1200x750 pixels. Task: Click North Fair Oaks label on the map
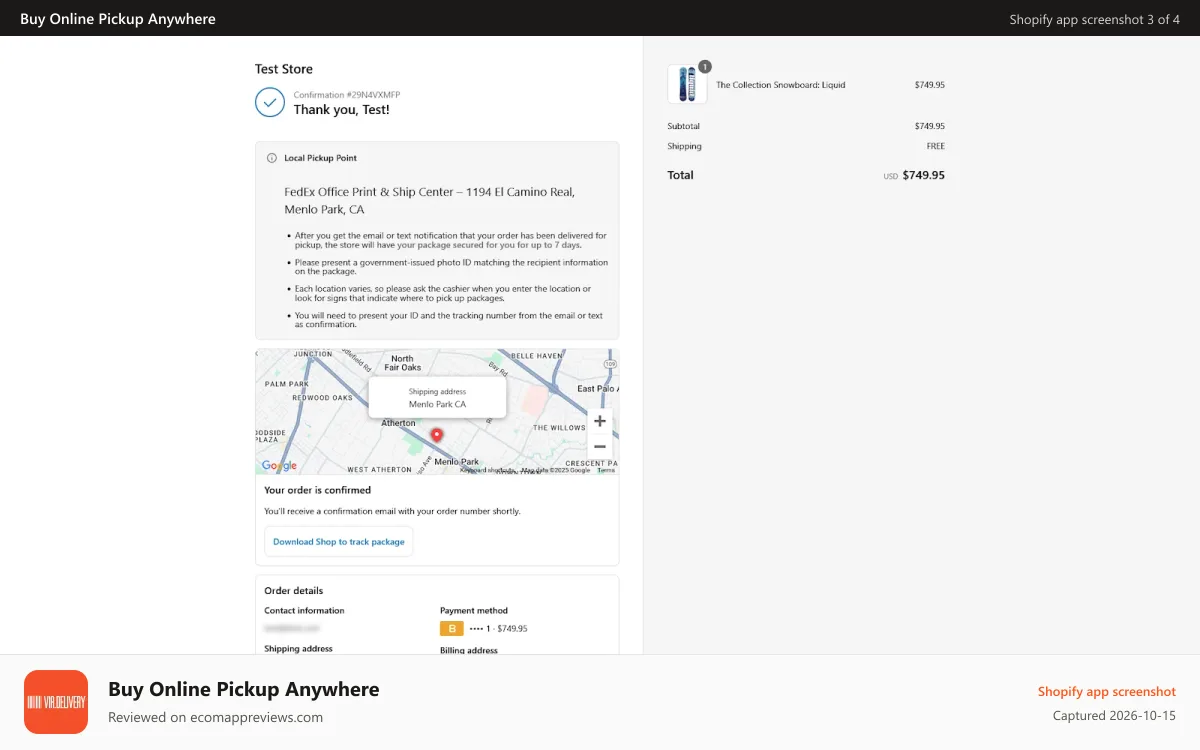[x=402, y=363]
